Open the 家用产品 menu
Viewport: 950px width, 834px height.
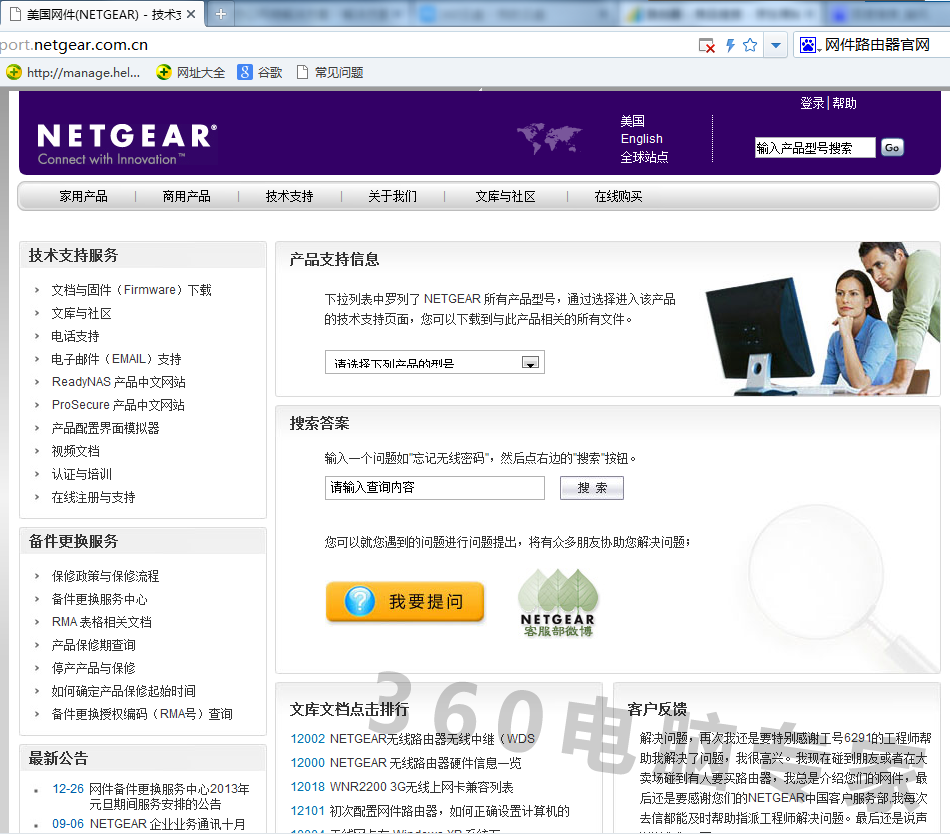point(84,196)
